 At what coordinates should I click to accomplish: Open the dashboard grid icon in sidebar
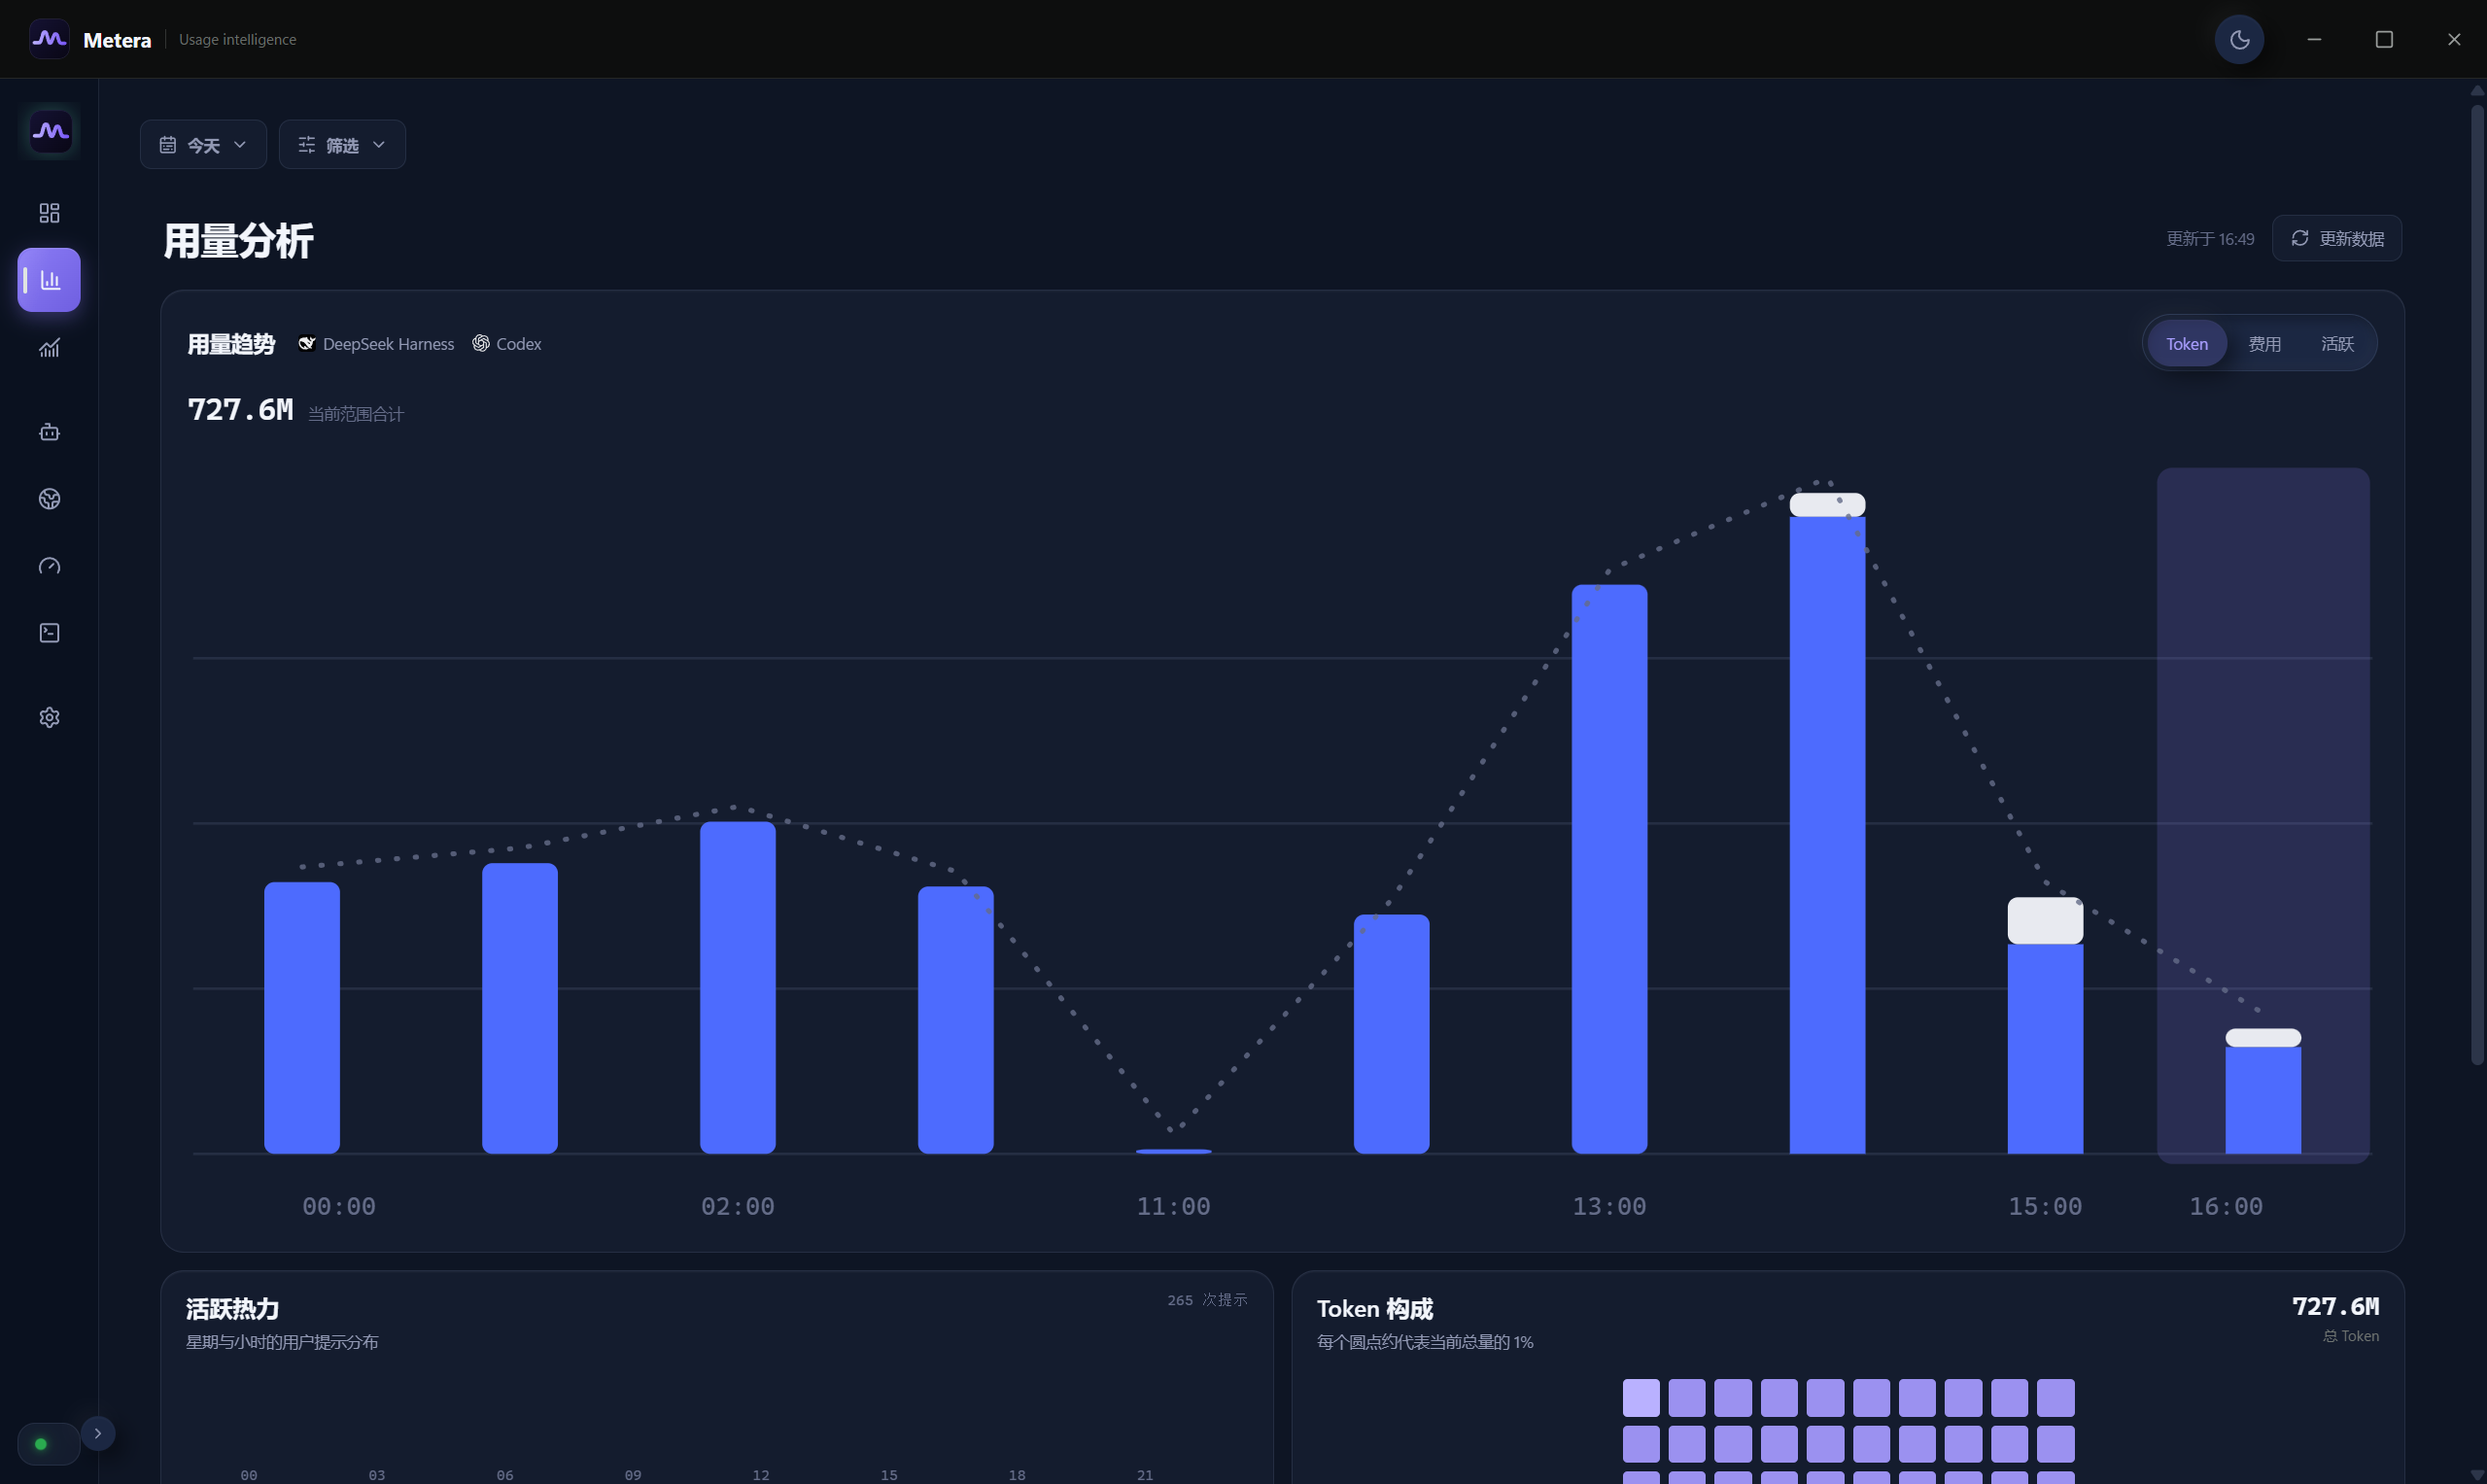point(49,213)
